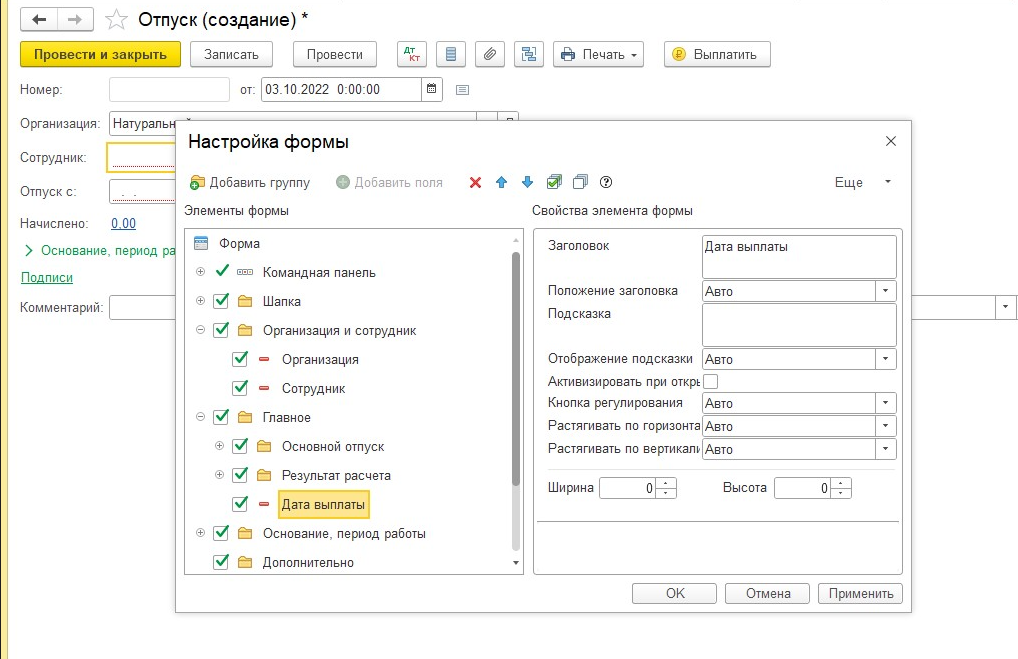This screenshot has width=1018, height=659.
Task: Open the help question mark icon
Action: pyautogui.click(x=606, y=182)
